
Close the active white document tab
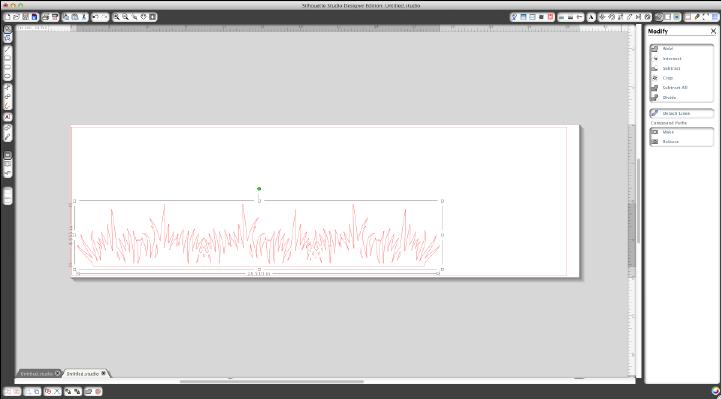pos(103,373)
